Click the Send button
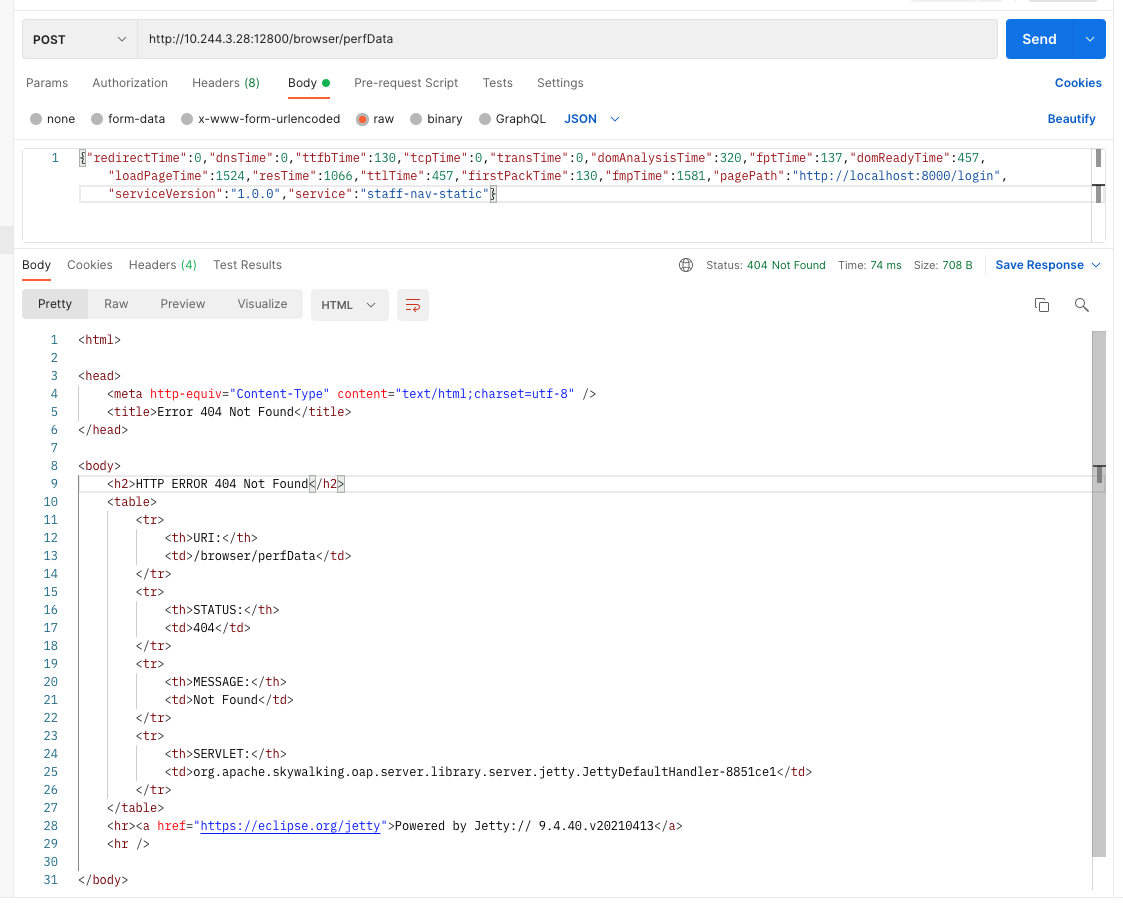Image resolution: width=1123 pixels, height=904 pixels. (1039, 39)
